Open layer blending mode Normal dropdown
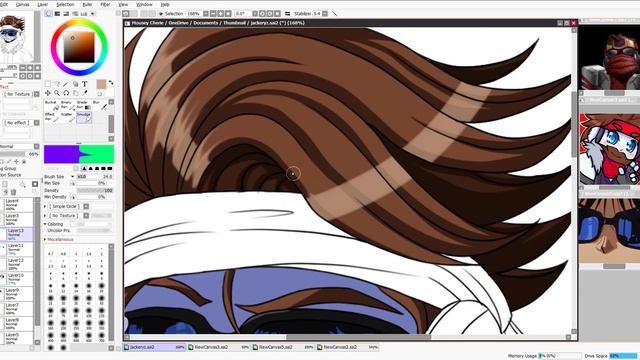 (37, 147)
